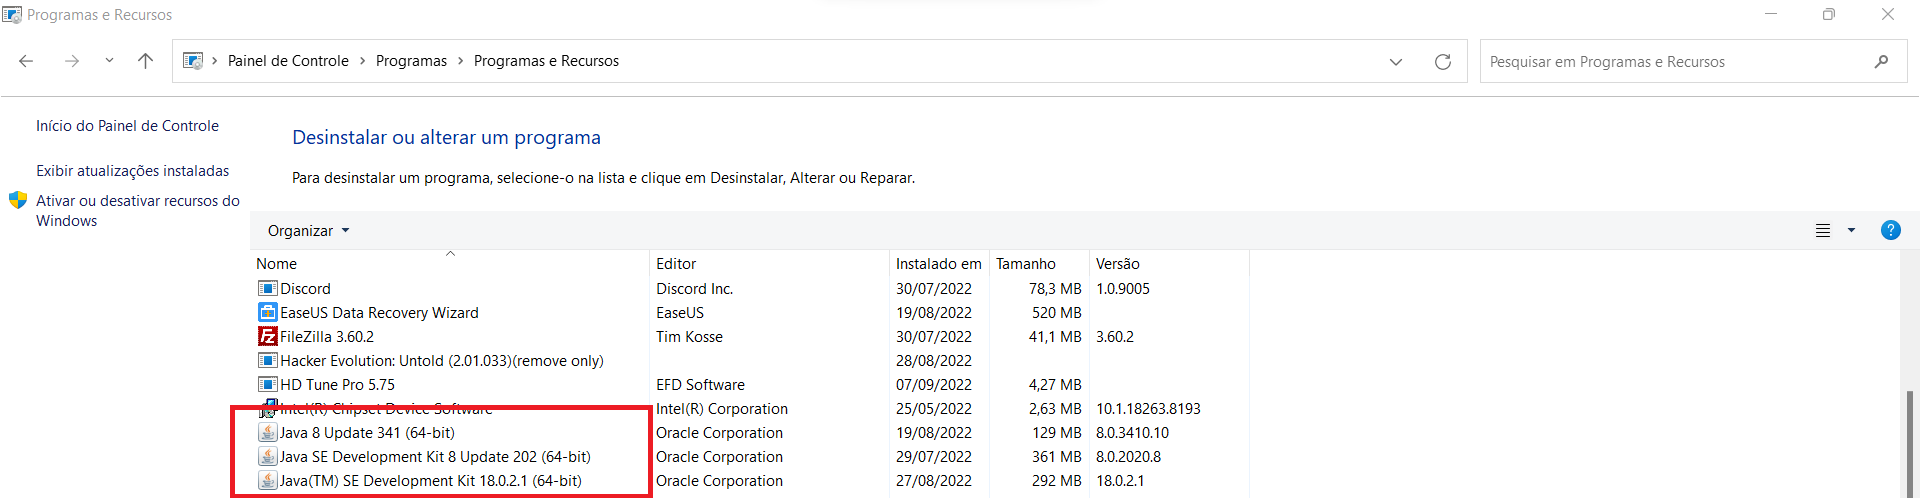Sort by the Editor column header
Viewport: 1920px width, 498px height.
(x=769, y=264)
